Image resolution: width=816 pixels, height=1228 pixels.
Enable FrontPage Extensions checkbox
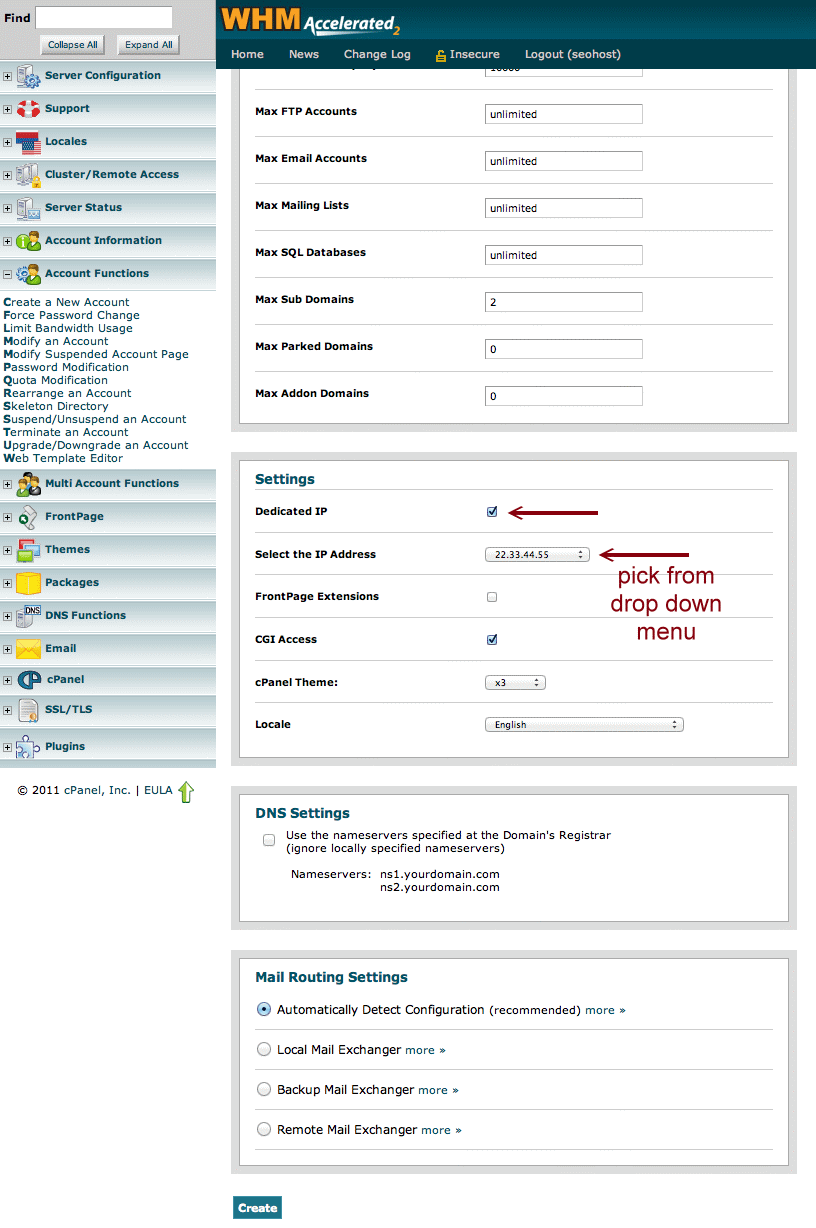point(492,597)
